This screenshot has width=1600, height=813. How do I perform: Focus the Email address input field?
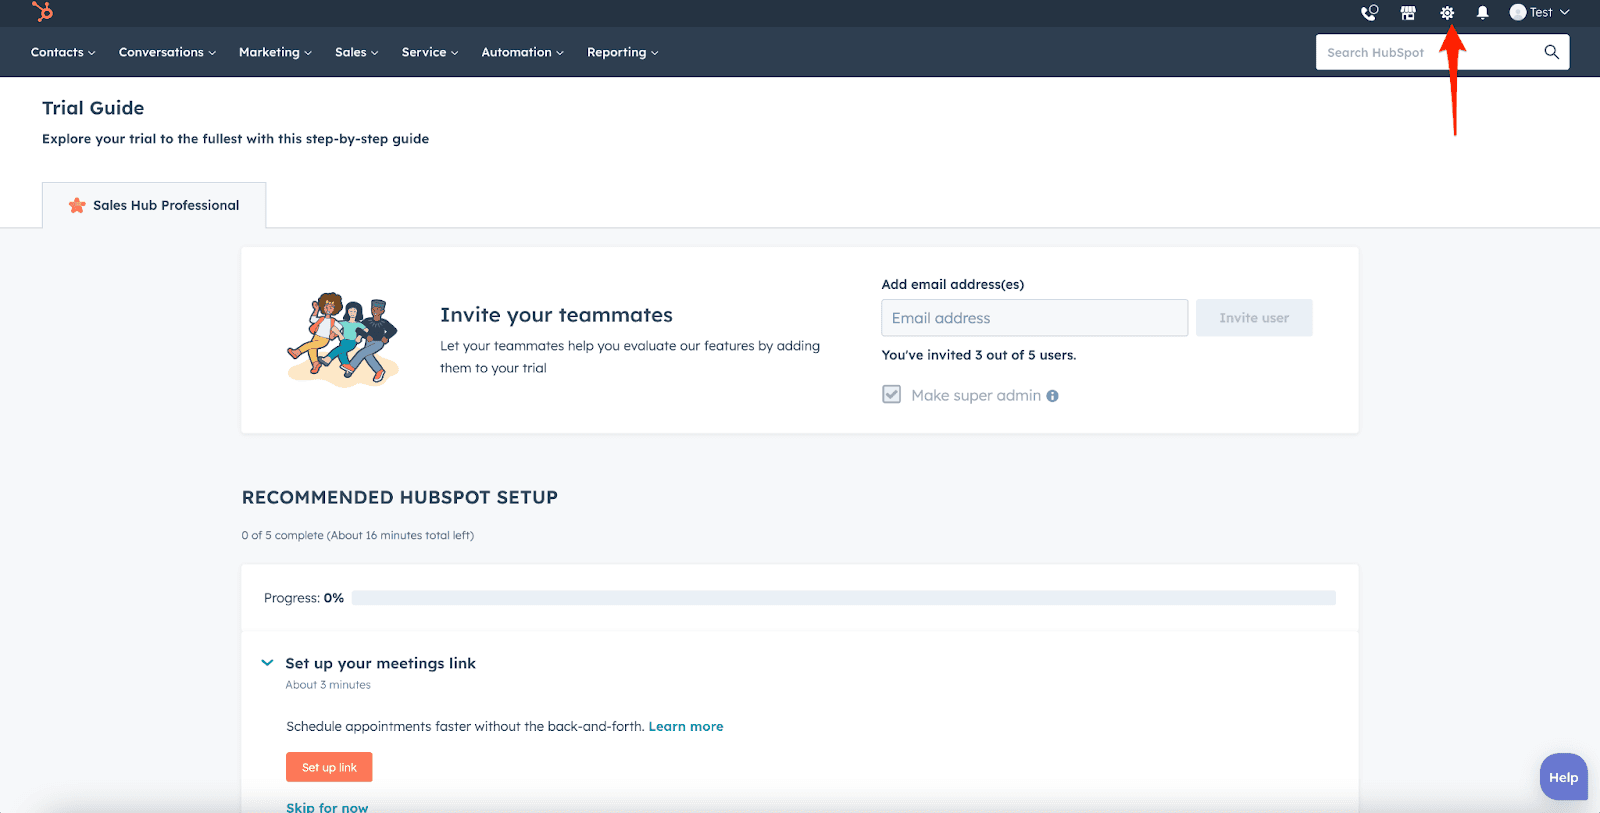[1034, 318]
